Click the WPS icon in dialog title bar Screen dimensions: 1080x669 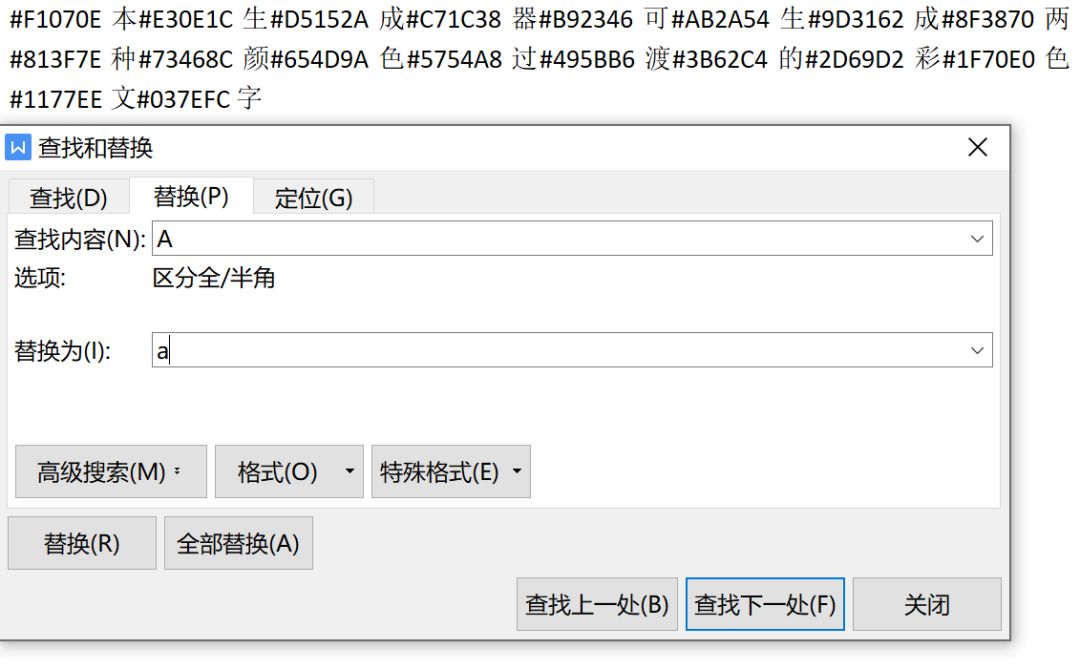click(19, 148)
